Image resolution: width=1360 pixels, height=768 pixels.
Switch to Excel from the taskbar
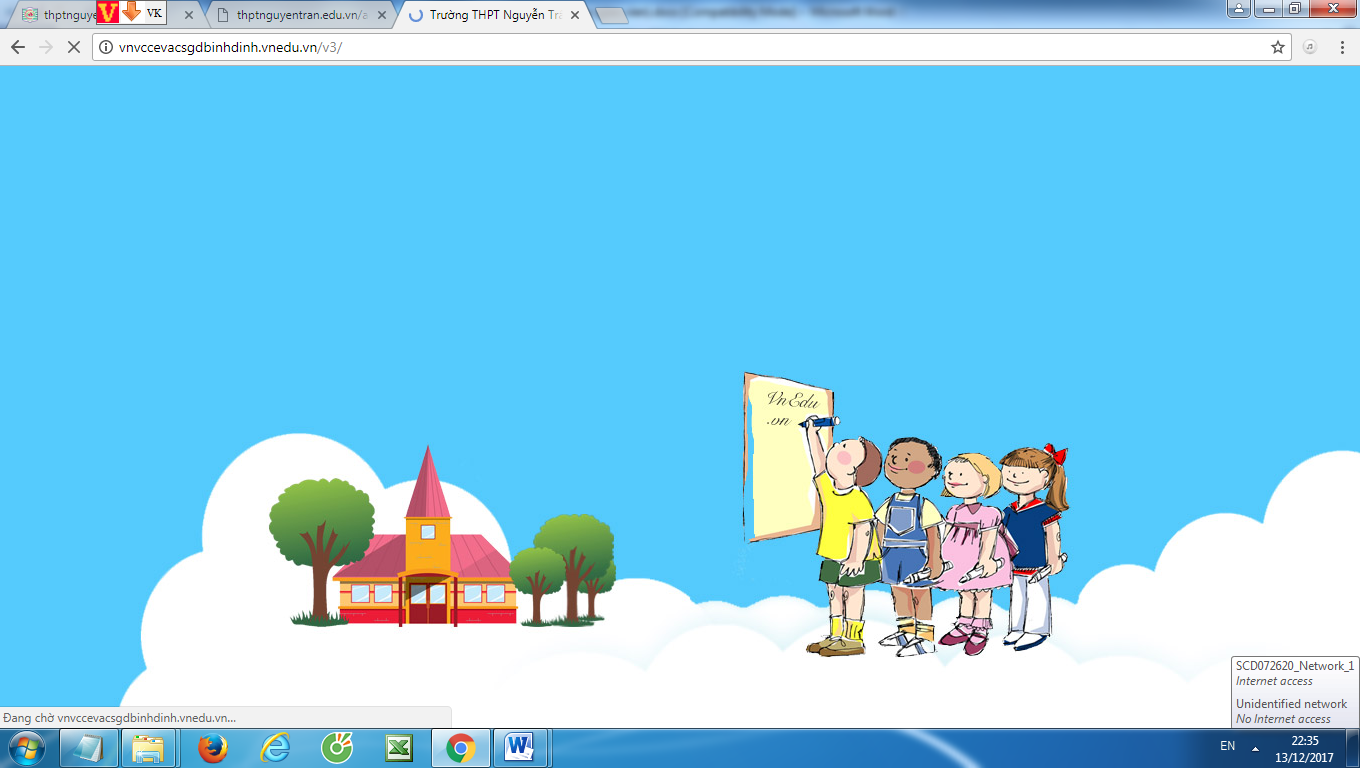coord(399,747)
